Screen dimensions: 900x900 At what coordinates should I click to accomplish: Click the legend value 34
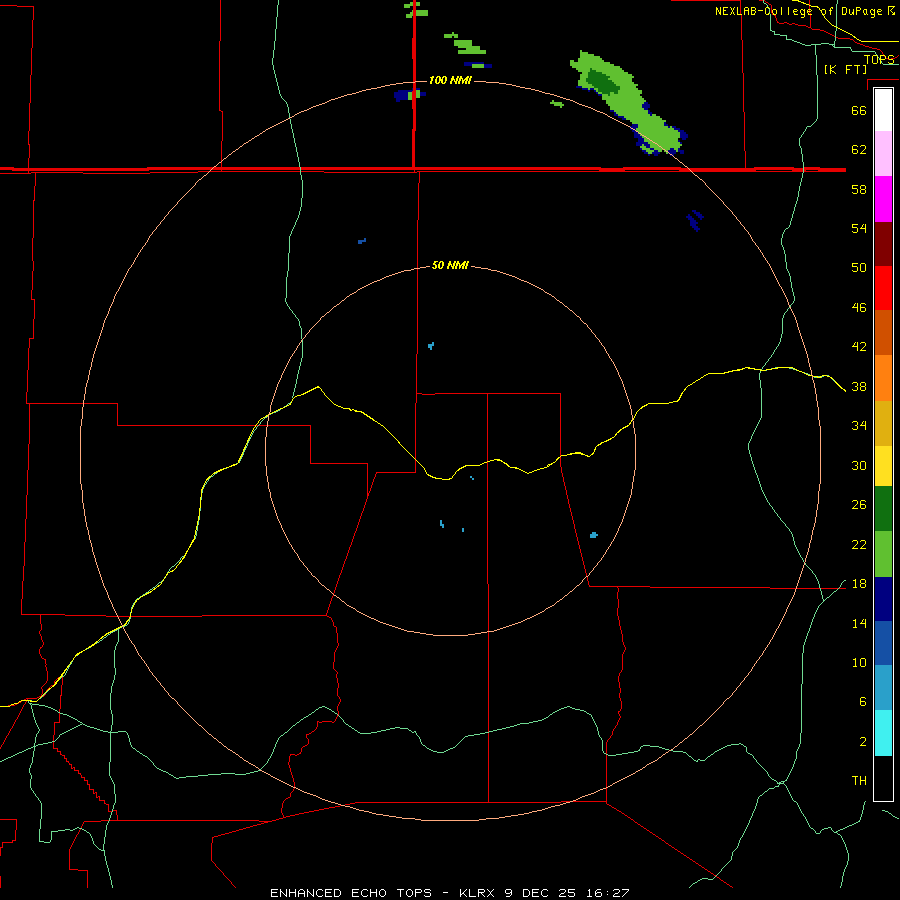click(x=859, y=426)
